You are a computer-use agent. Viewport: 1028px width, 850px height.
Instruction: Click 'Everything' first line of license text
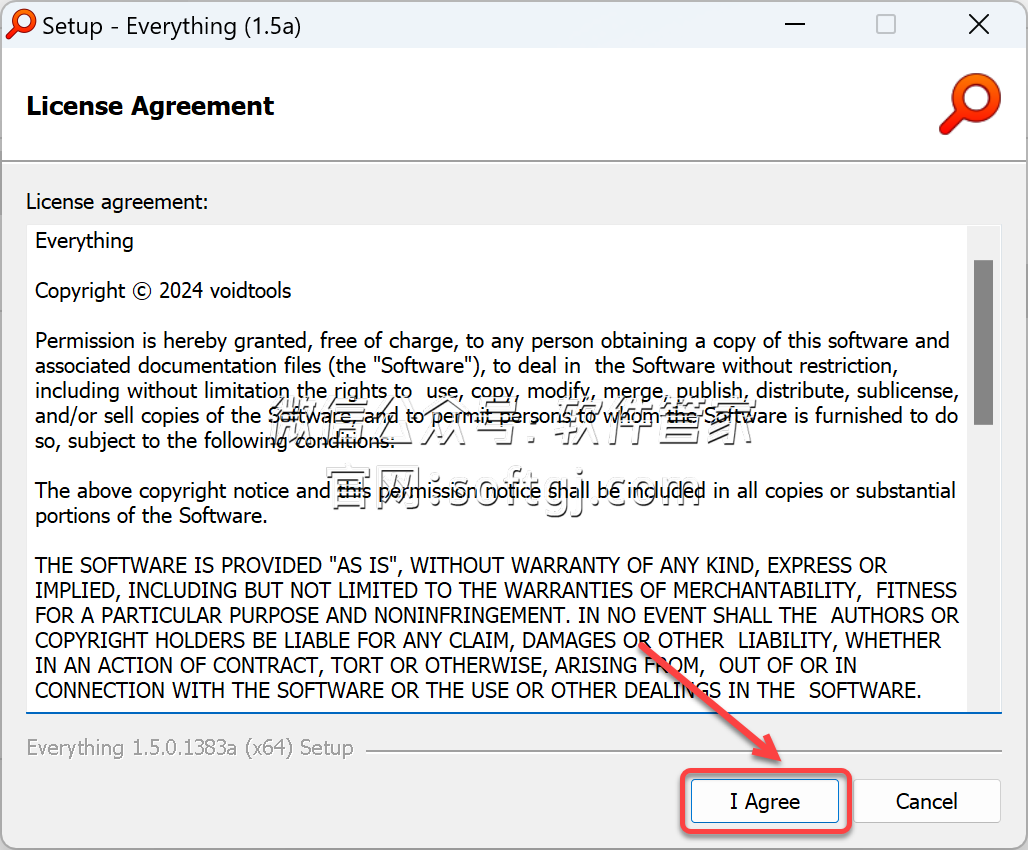85,241
